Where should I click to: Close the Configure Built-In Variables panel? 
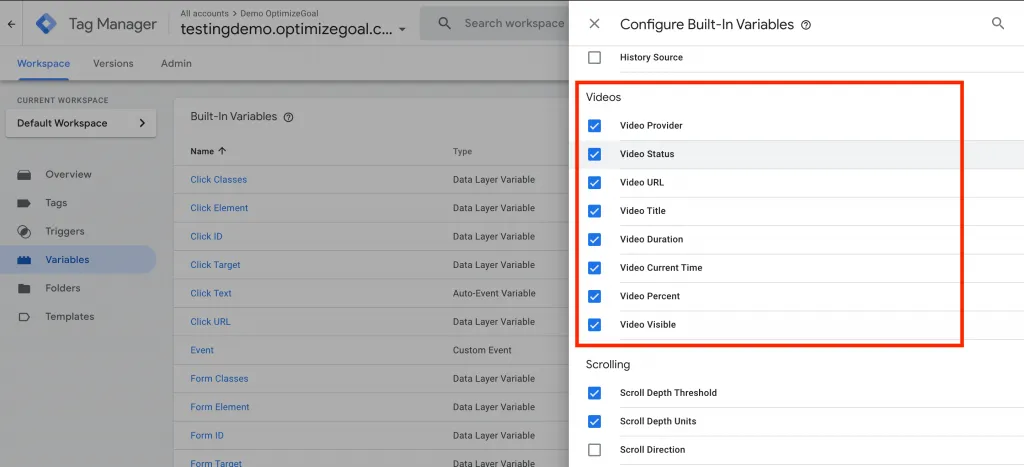click(594, 24)
